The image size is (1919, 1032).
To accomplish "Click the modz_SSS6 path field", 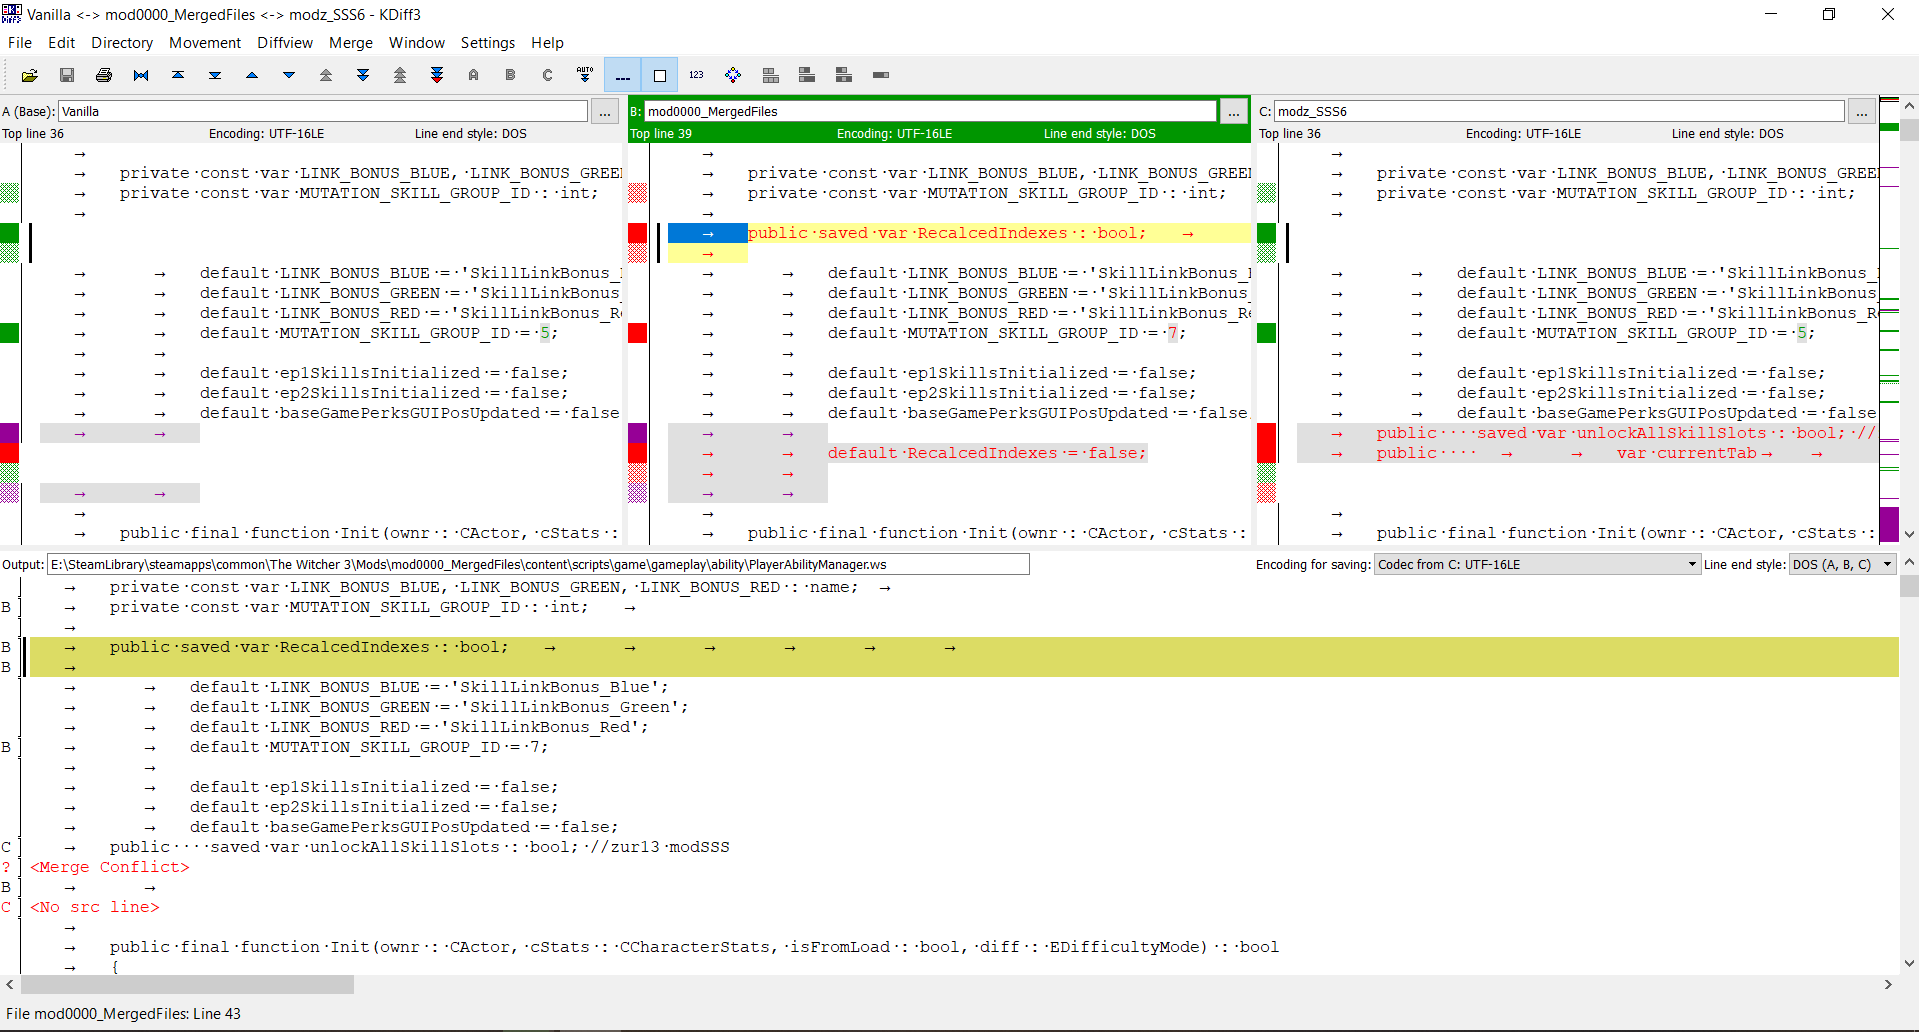I will point(1559,111).
